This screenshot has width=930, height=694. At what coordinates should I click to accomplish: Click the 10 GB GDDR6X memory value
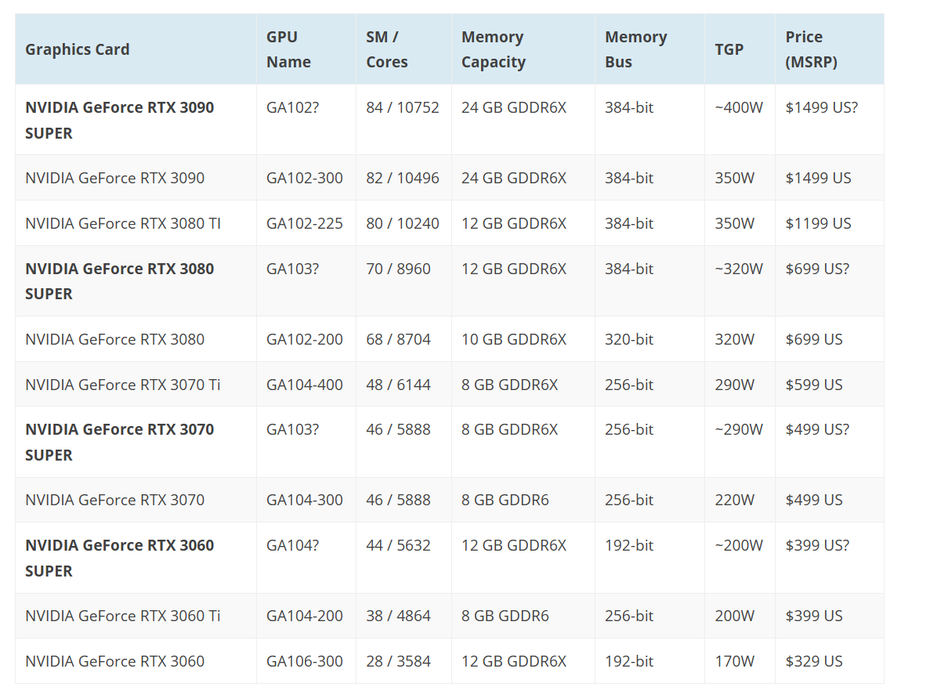click(514, 339)
